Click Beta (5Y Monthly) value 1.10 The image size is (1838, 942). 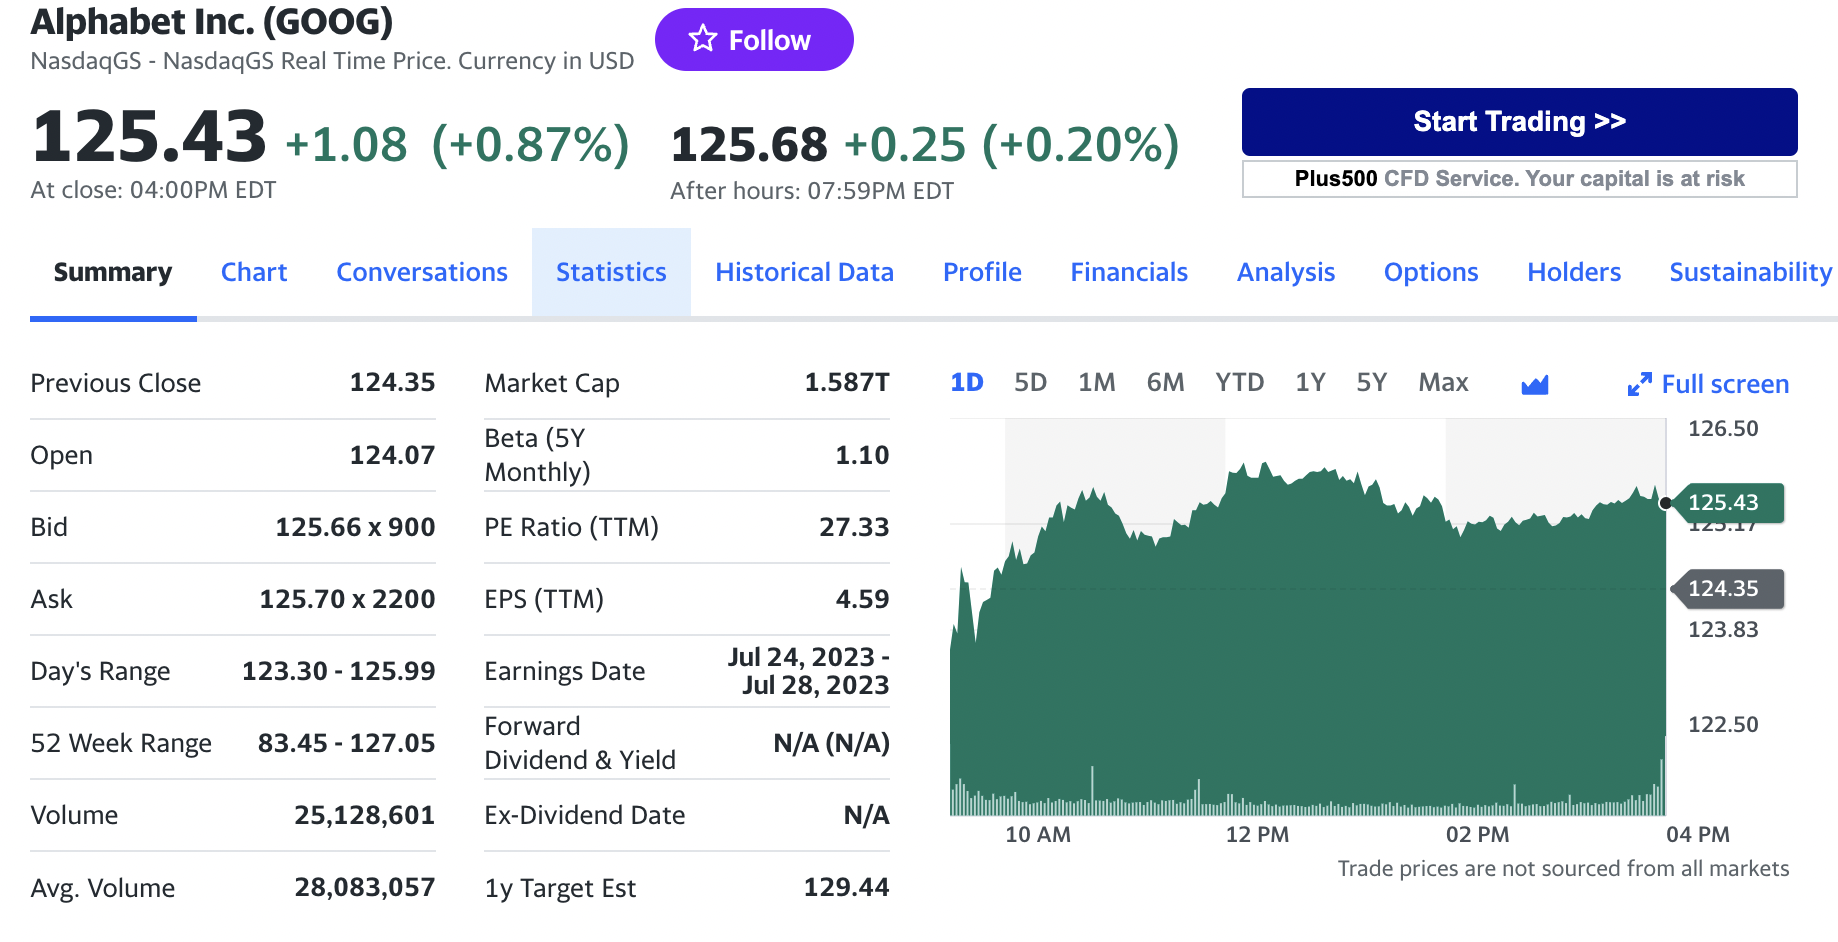862,455
